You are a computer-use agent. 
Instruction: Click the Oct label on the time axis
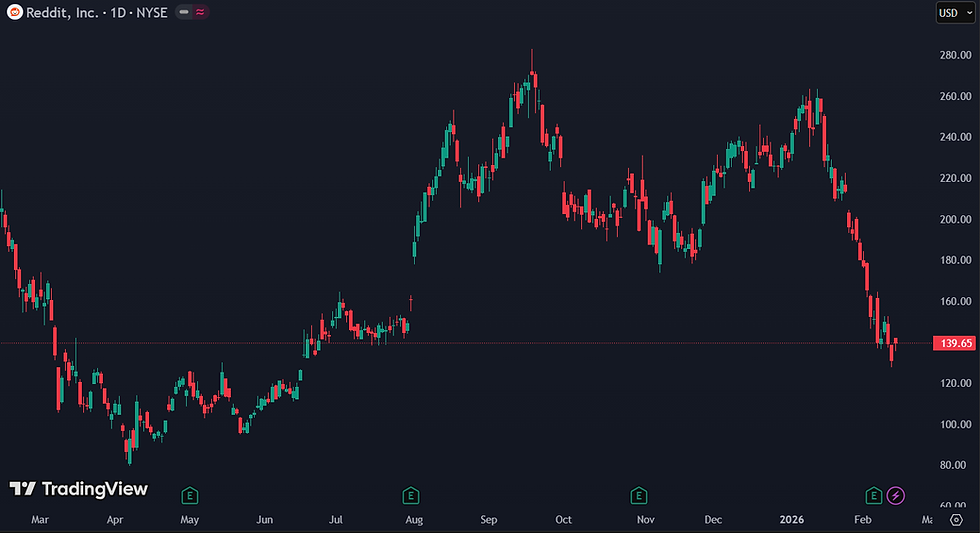coord(563,519)
